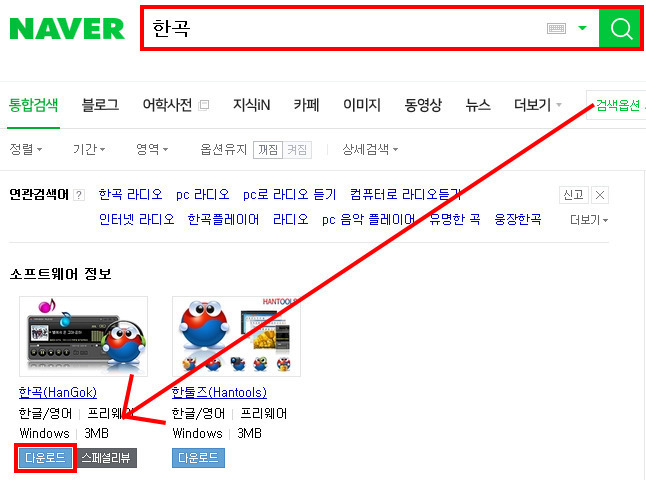Image resolution: width=646 pixels, height=480 pixels.
Task: Switch to the 블로그 tab
Action: 100,105
